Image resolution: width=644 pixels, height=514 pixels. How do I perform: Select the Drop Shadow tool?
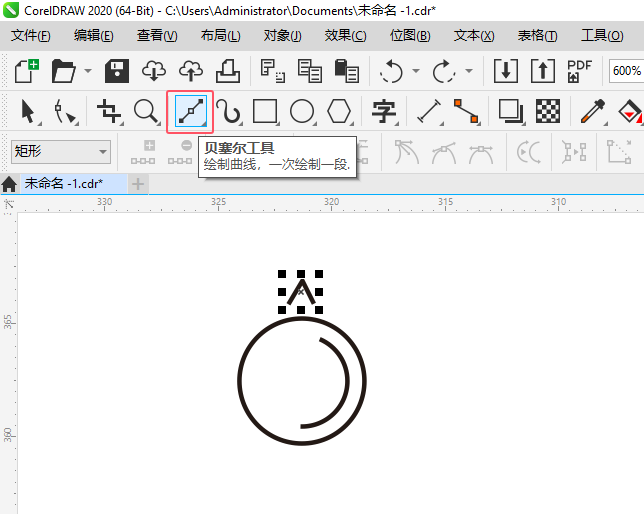(x=511, y=111)
